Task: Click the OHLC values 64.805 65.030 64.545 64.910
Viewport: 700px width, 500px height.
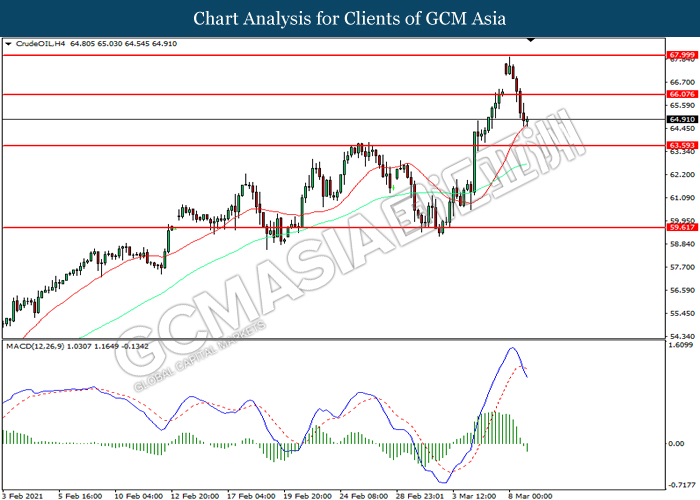Action: (124, 44)
